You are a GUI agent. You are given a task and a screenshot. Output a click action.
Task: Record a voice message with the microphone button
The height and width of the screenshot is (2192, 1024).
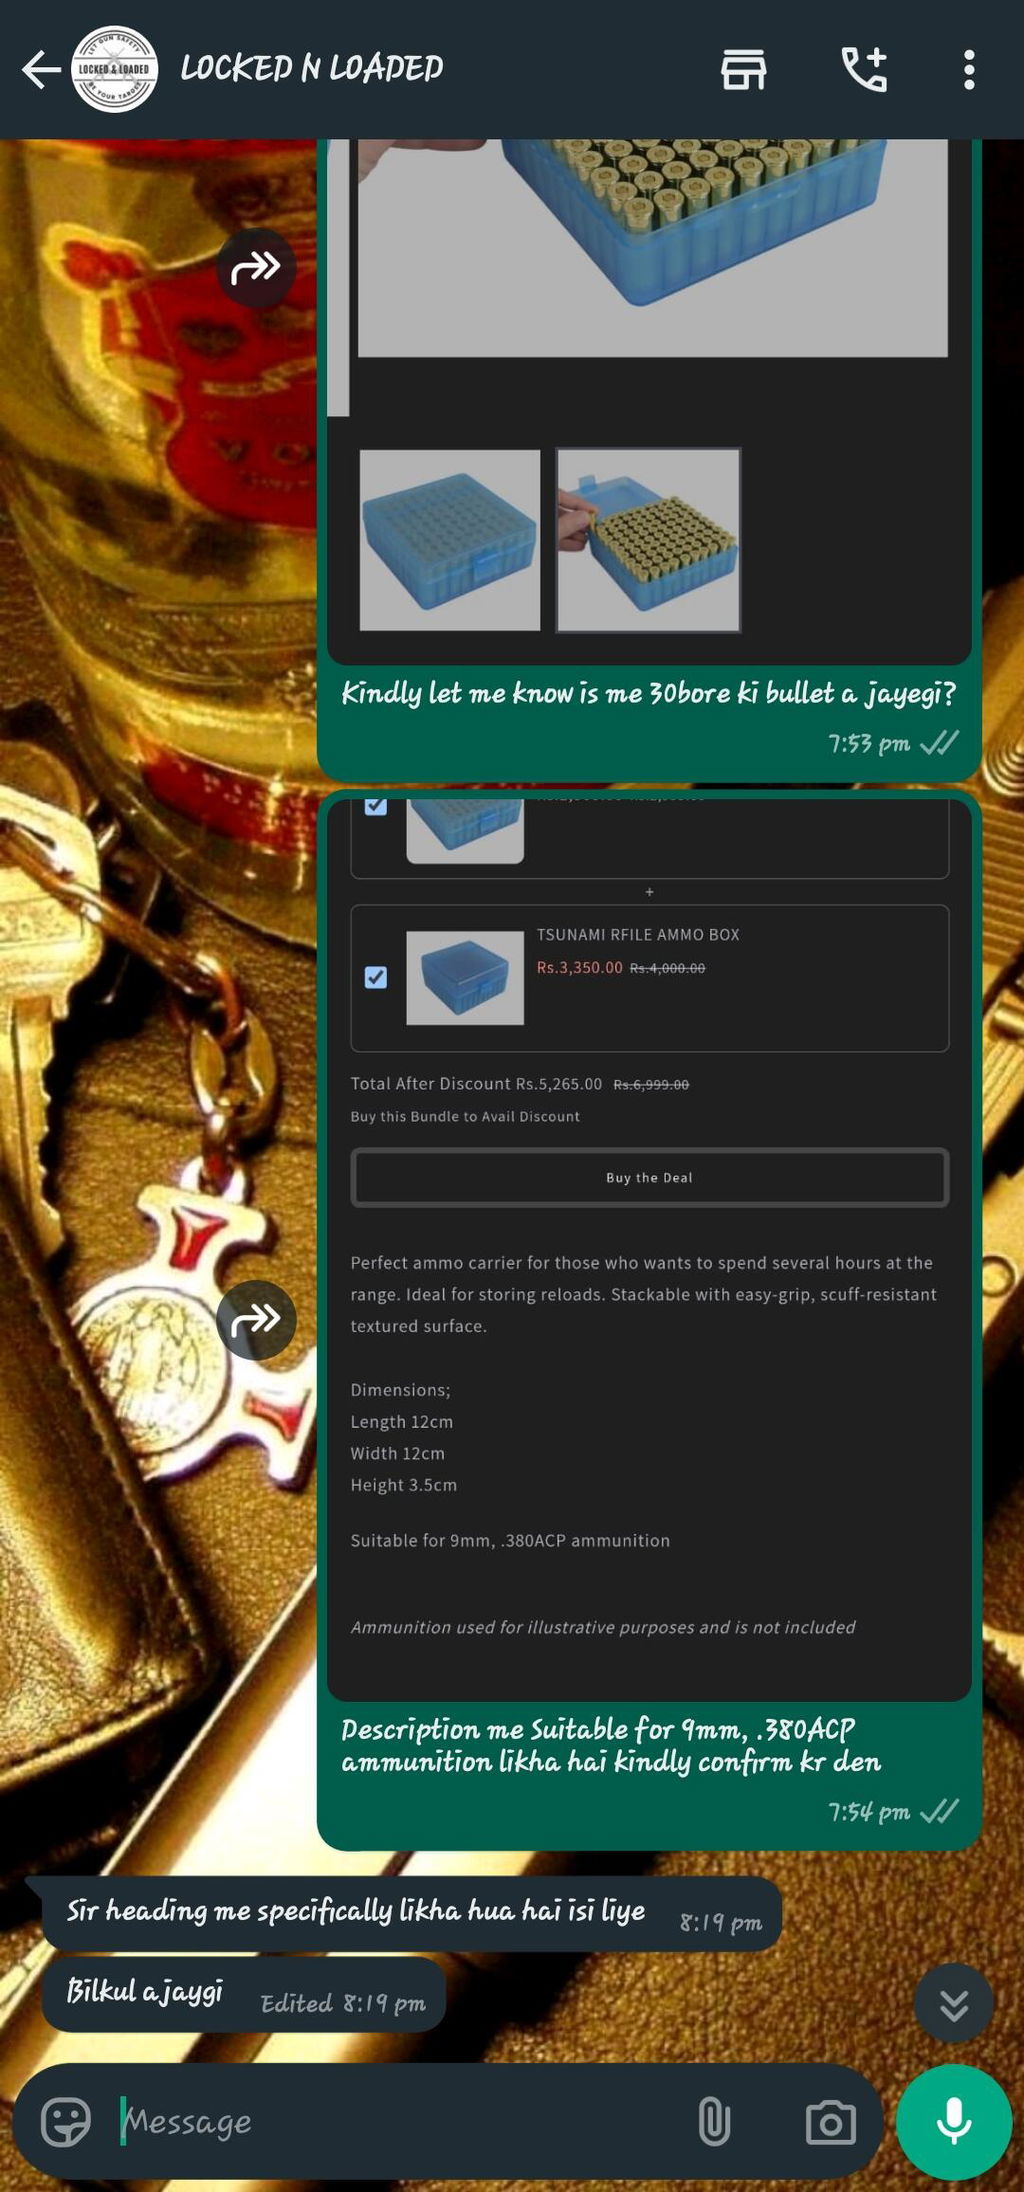954,2122
